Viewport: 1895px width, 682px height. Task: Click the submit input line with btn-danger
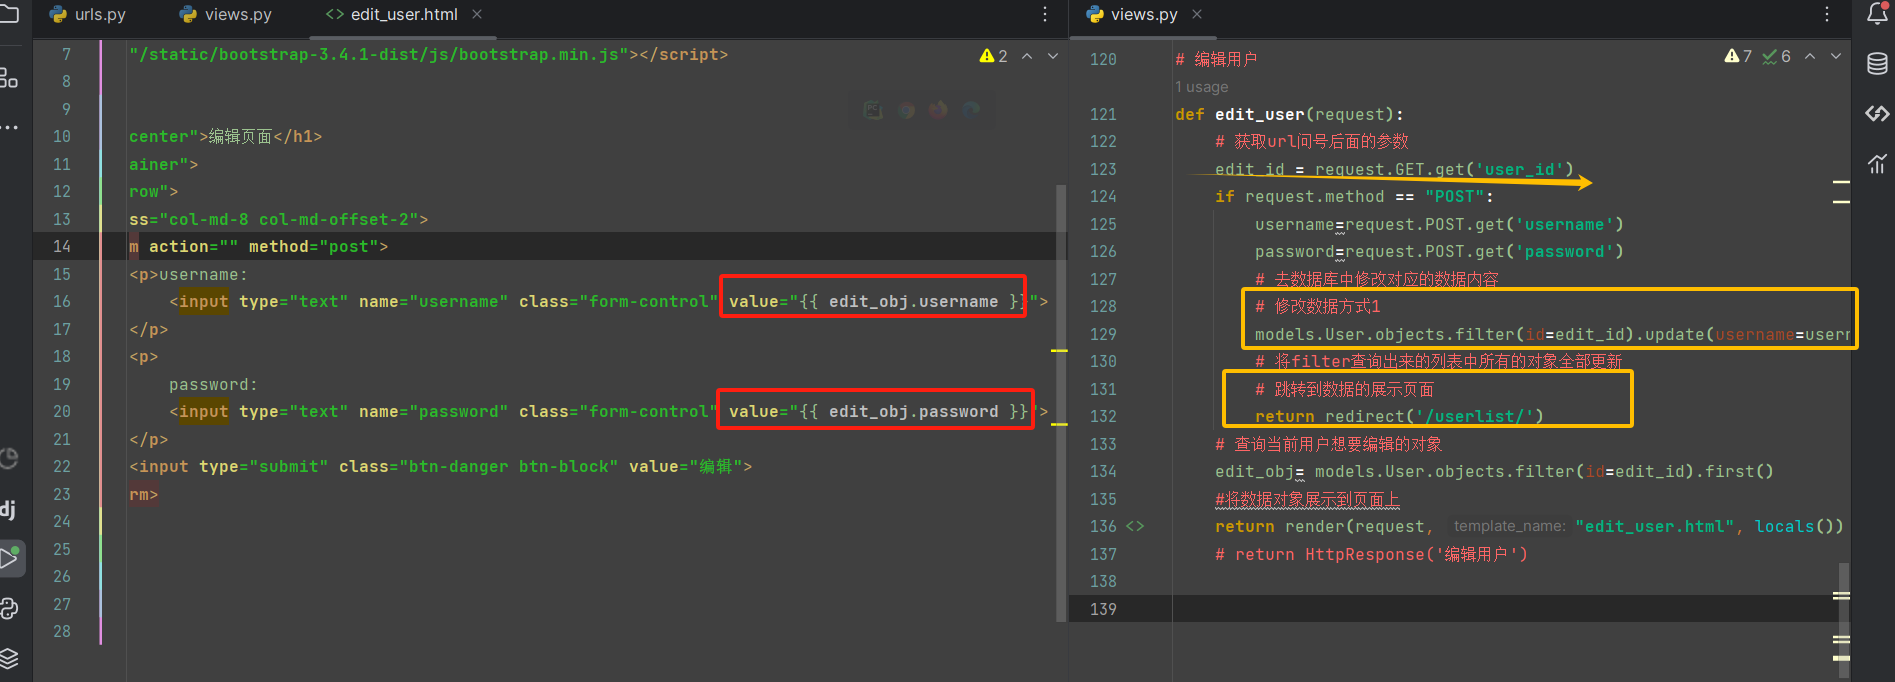pyautogui.click(x=440, y=466)
